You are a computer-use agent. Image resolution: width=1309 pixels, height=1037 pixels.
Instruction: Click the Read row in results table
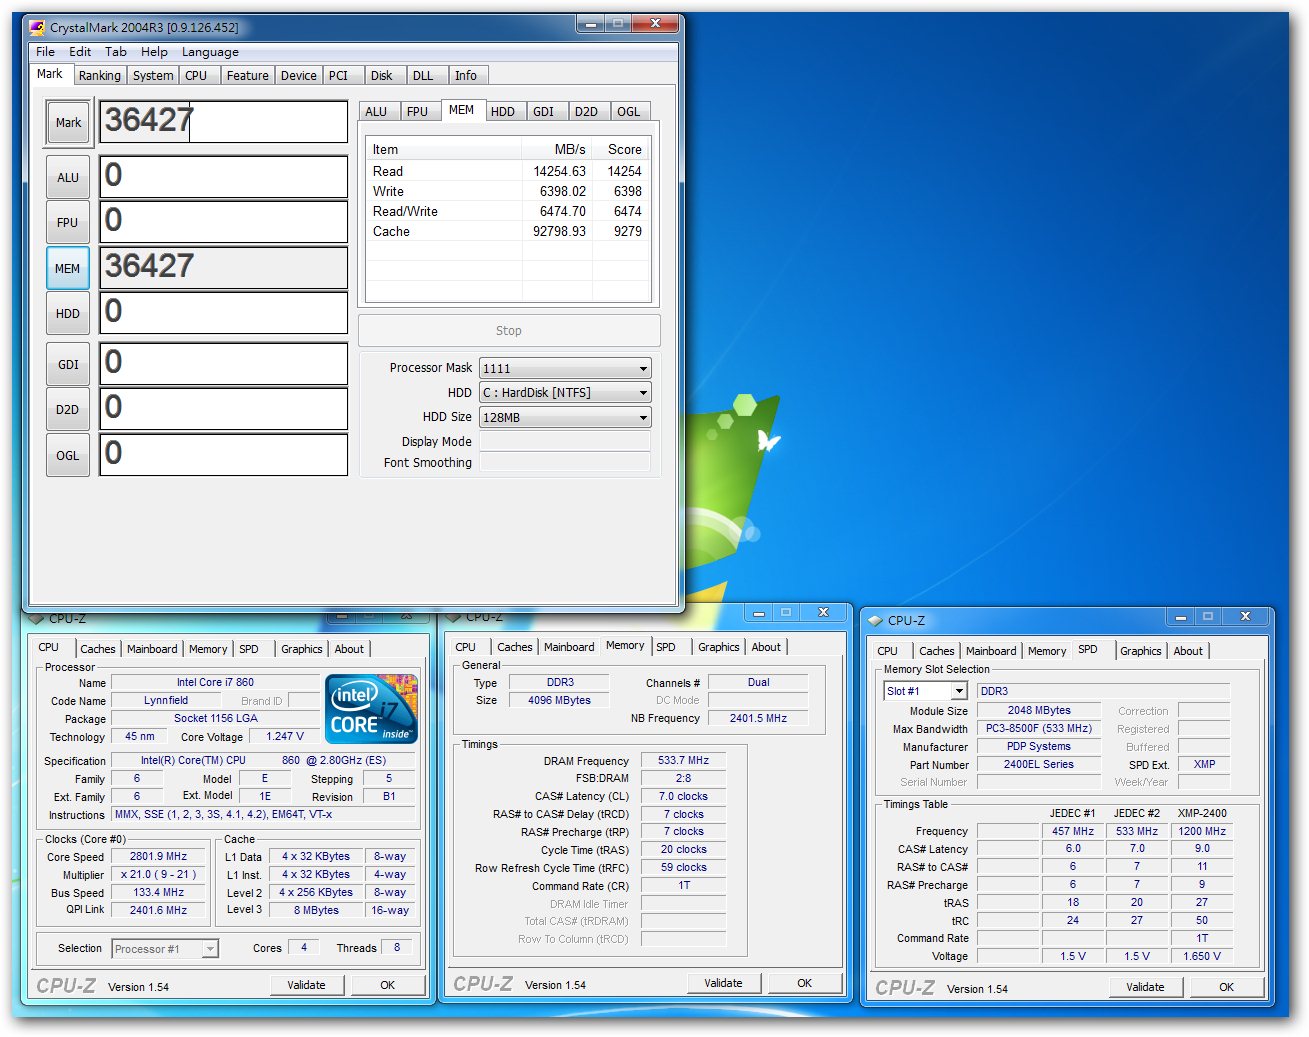point(508,172)
